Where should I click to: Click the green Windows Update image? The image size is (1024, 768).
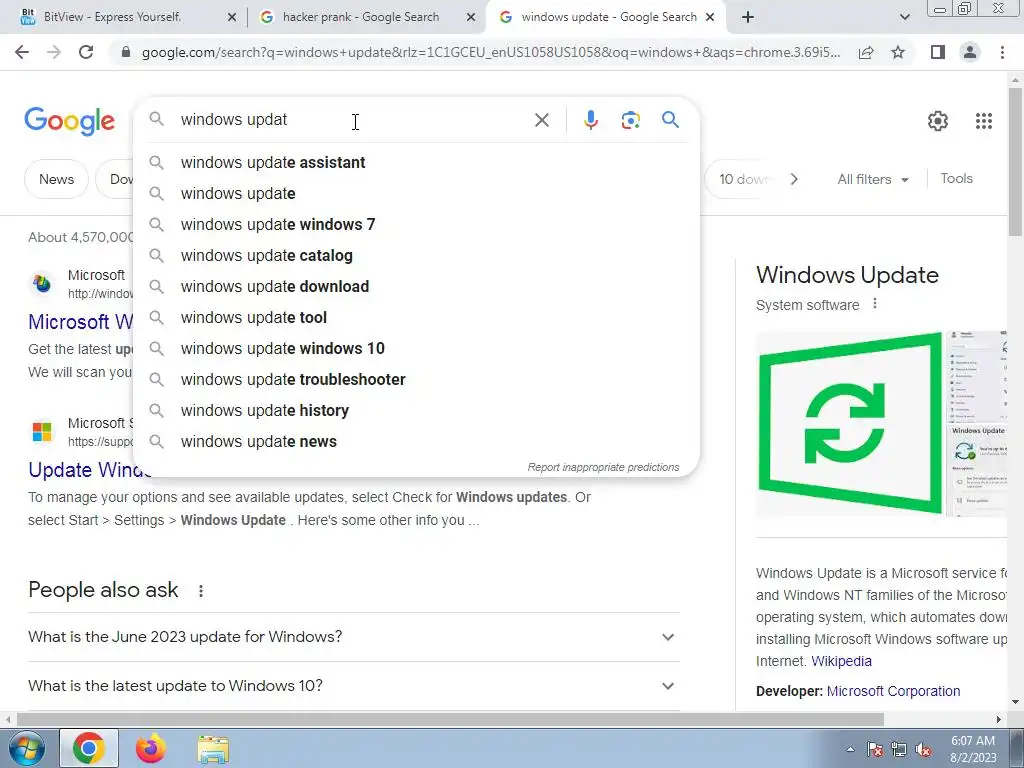point(849,423)
